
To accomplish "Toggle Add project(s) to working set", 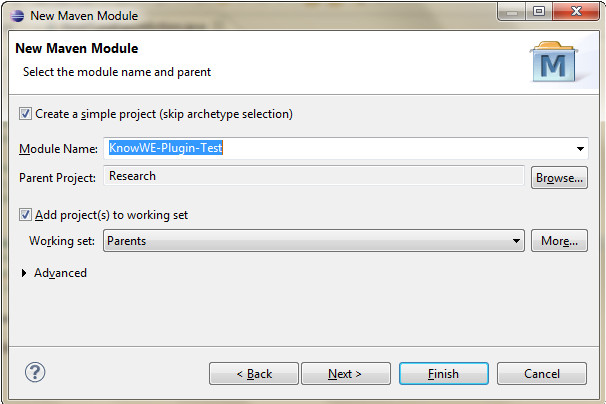I will click(26, 215).
